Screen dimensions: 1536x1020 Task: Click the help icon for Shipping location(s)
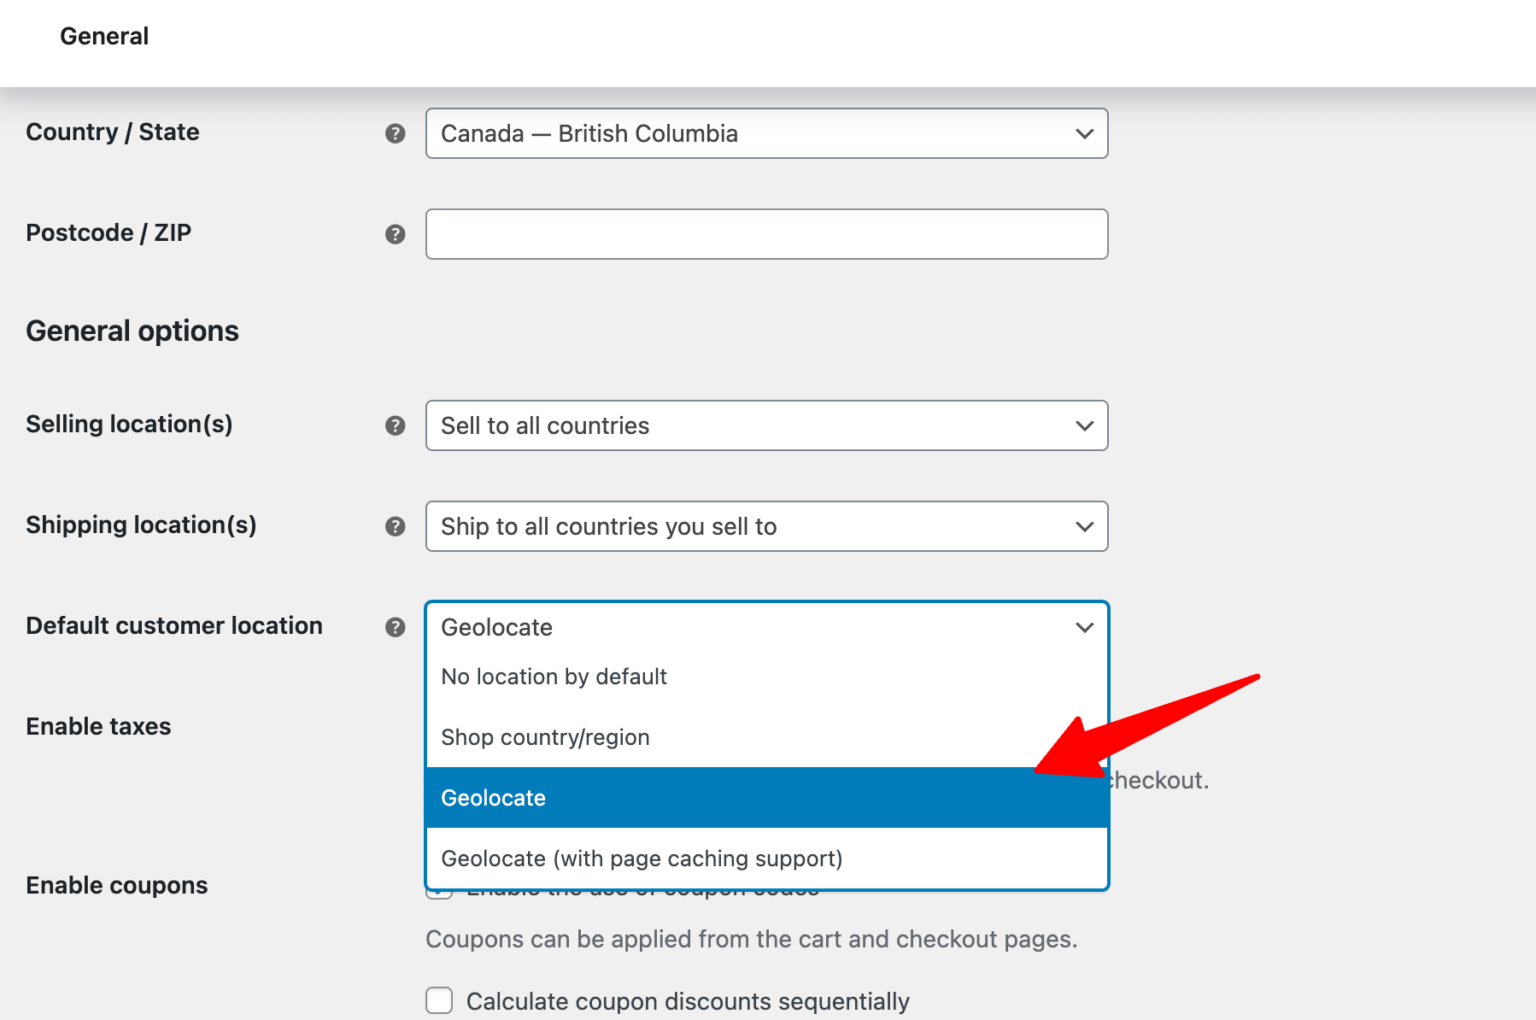pyautogui.click(x=396, y=526)
